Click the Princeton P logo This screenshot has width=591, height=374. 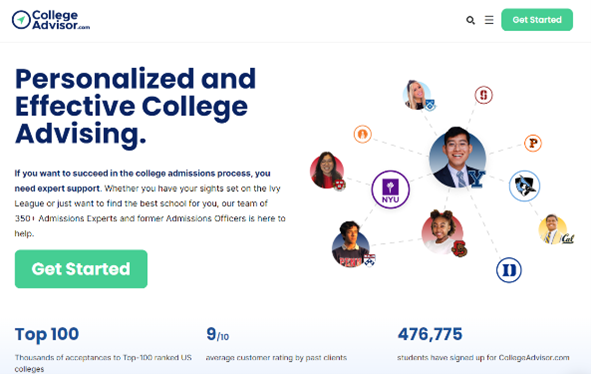(533, 143)
